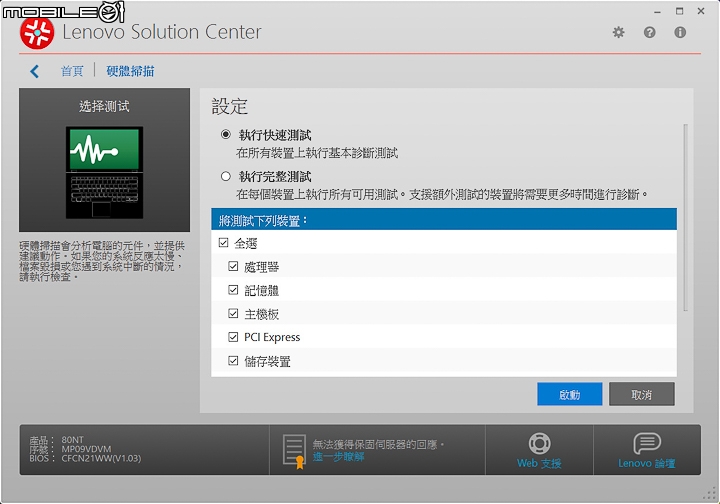
Task: Select 執行完整測試 radio option
Action: click(x=225, y=176)
